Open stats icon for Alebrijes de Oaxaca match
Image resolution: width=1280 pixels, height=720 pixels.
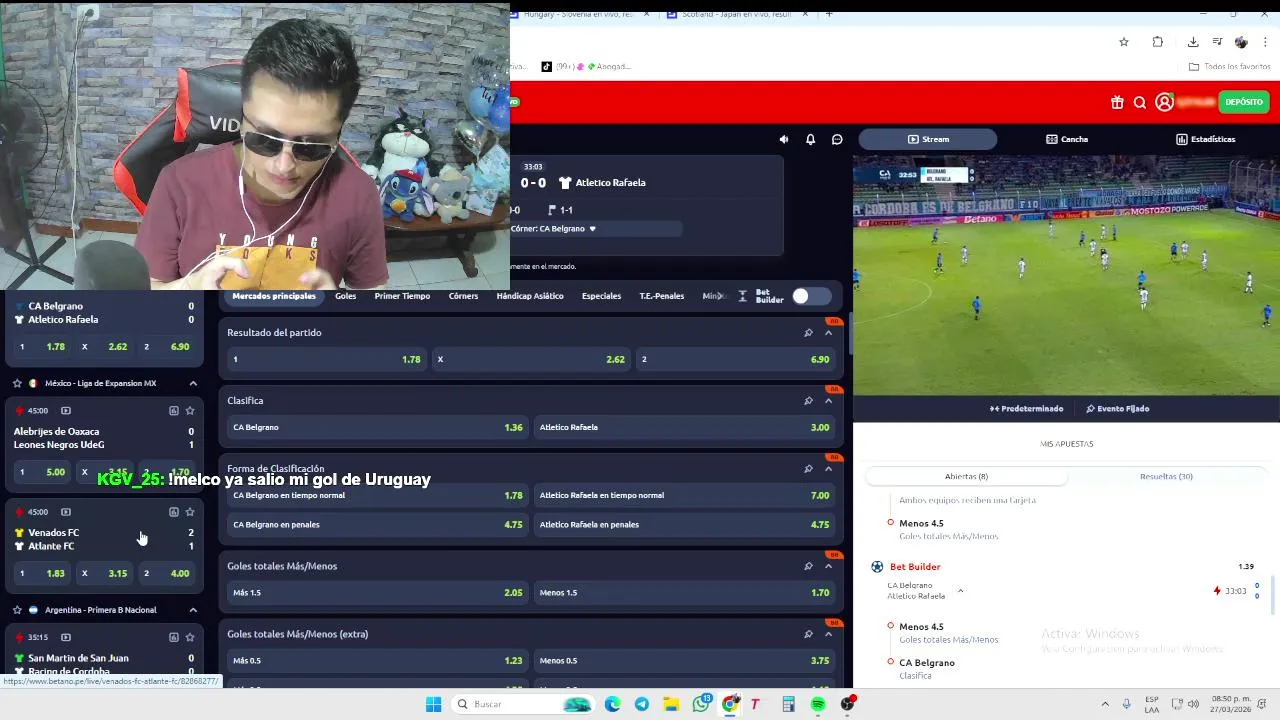(173, 411)
